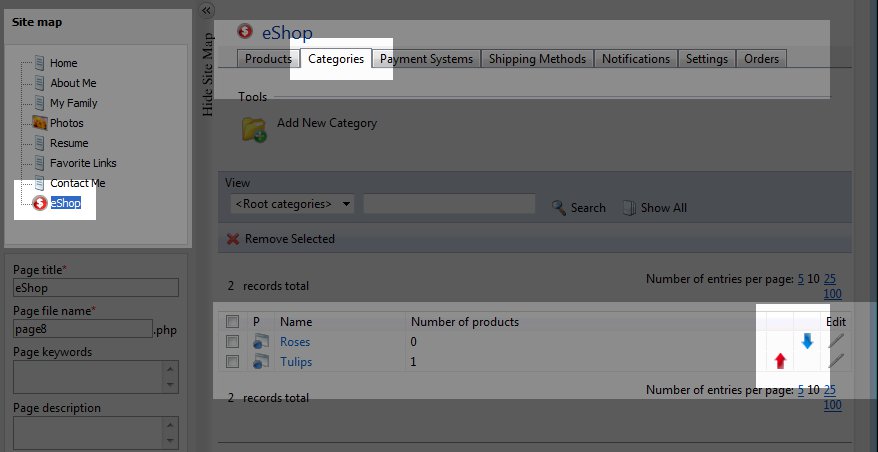Click the red X Remove Selected icon
The image size is (878, 452).
click(x=233, y=239)
